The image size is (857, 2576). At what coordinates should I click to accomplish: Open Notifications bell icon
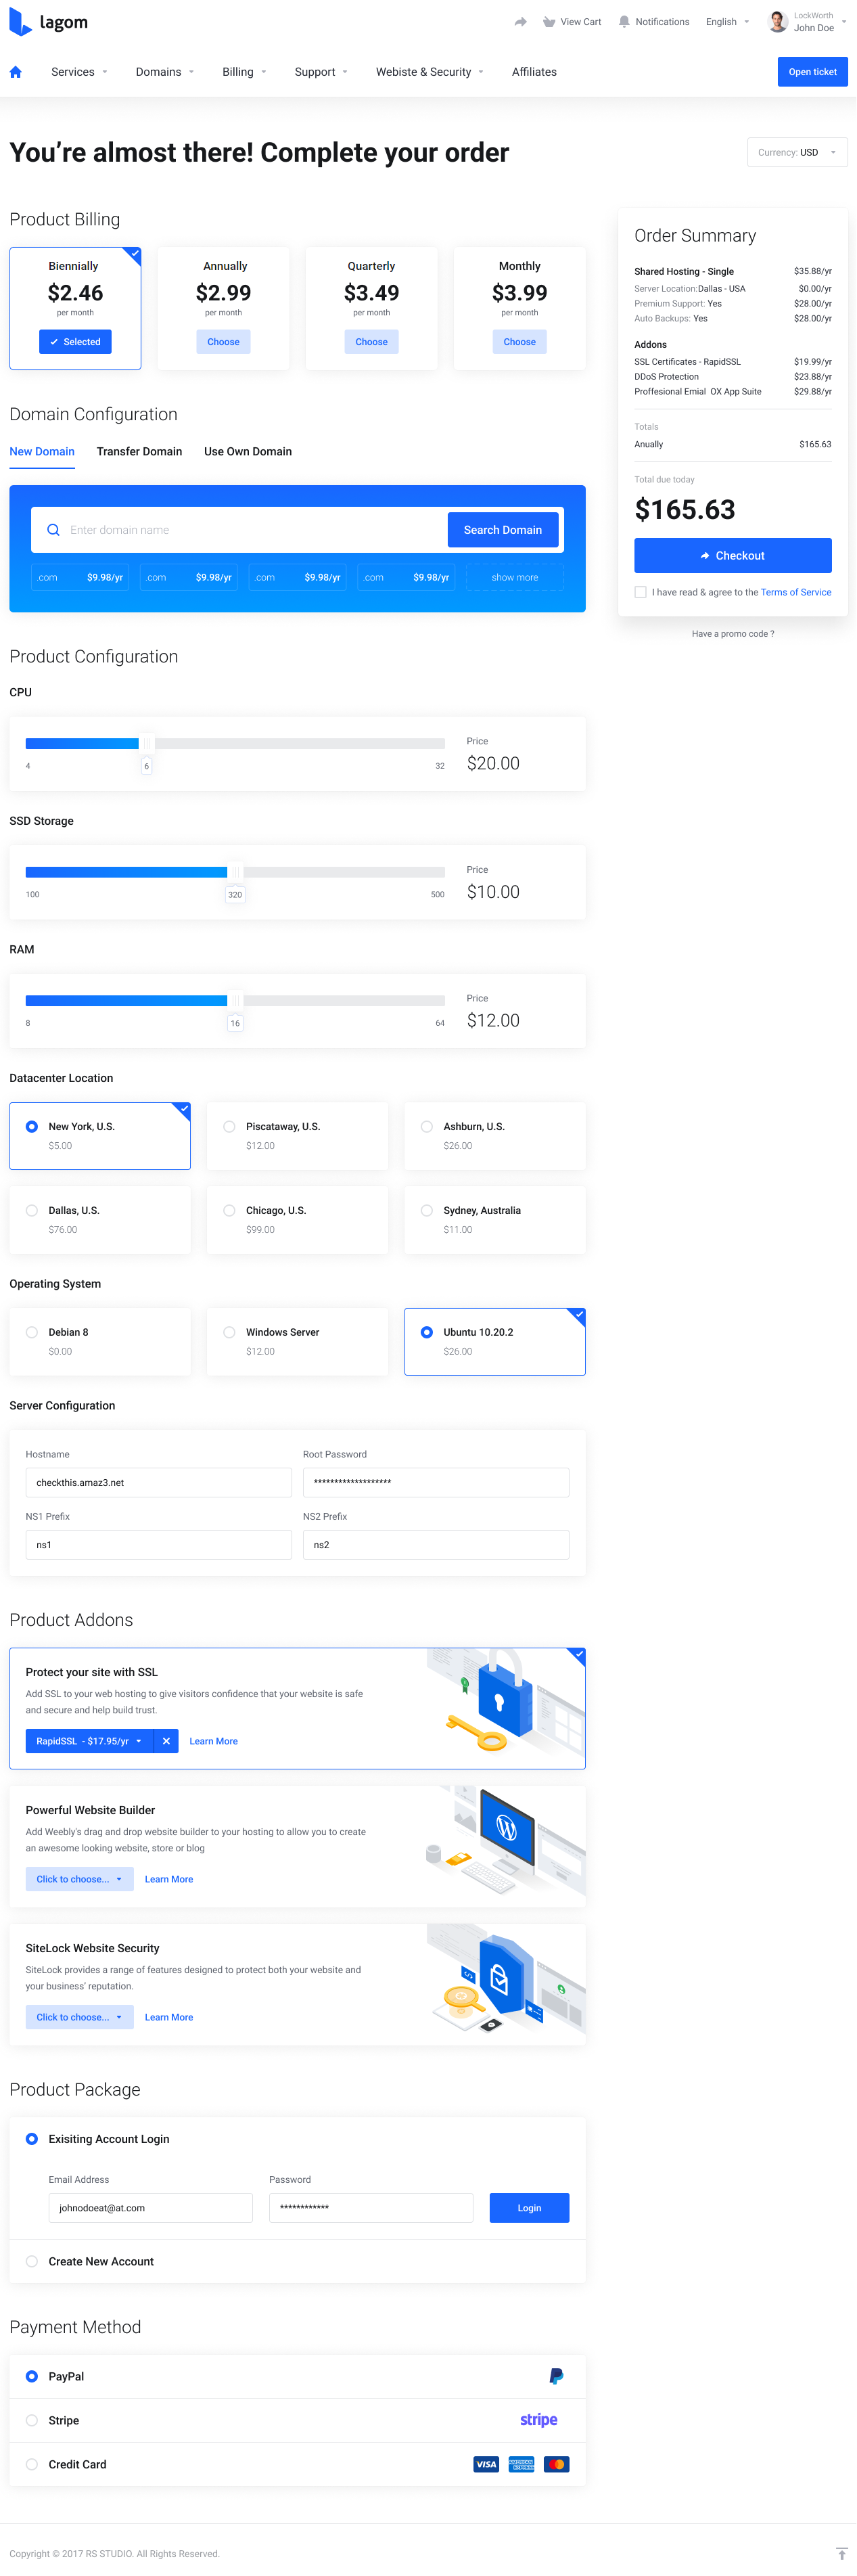(624, 22)
